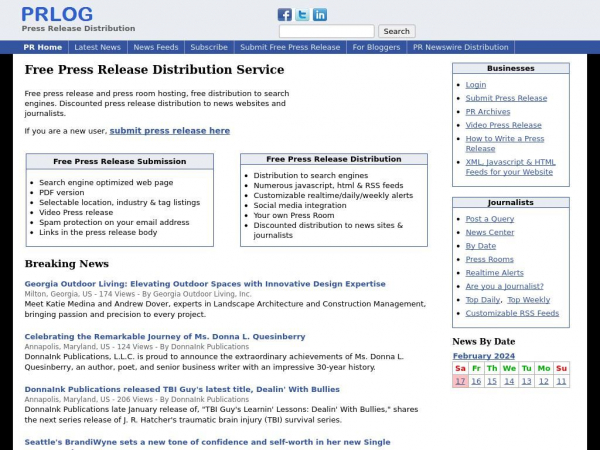
Task: Open Subscribe menu item
Action: coord(209,47)
